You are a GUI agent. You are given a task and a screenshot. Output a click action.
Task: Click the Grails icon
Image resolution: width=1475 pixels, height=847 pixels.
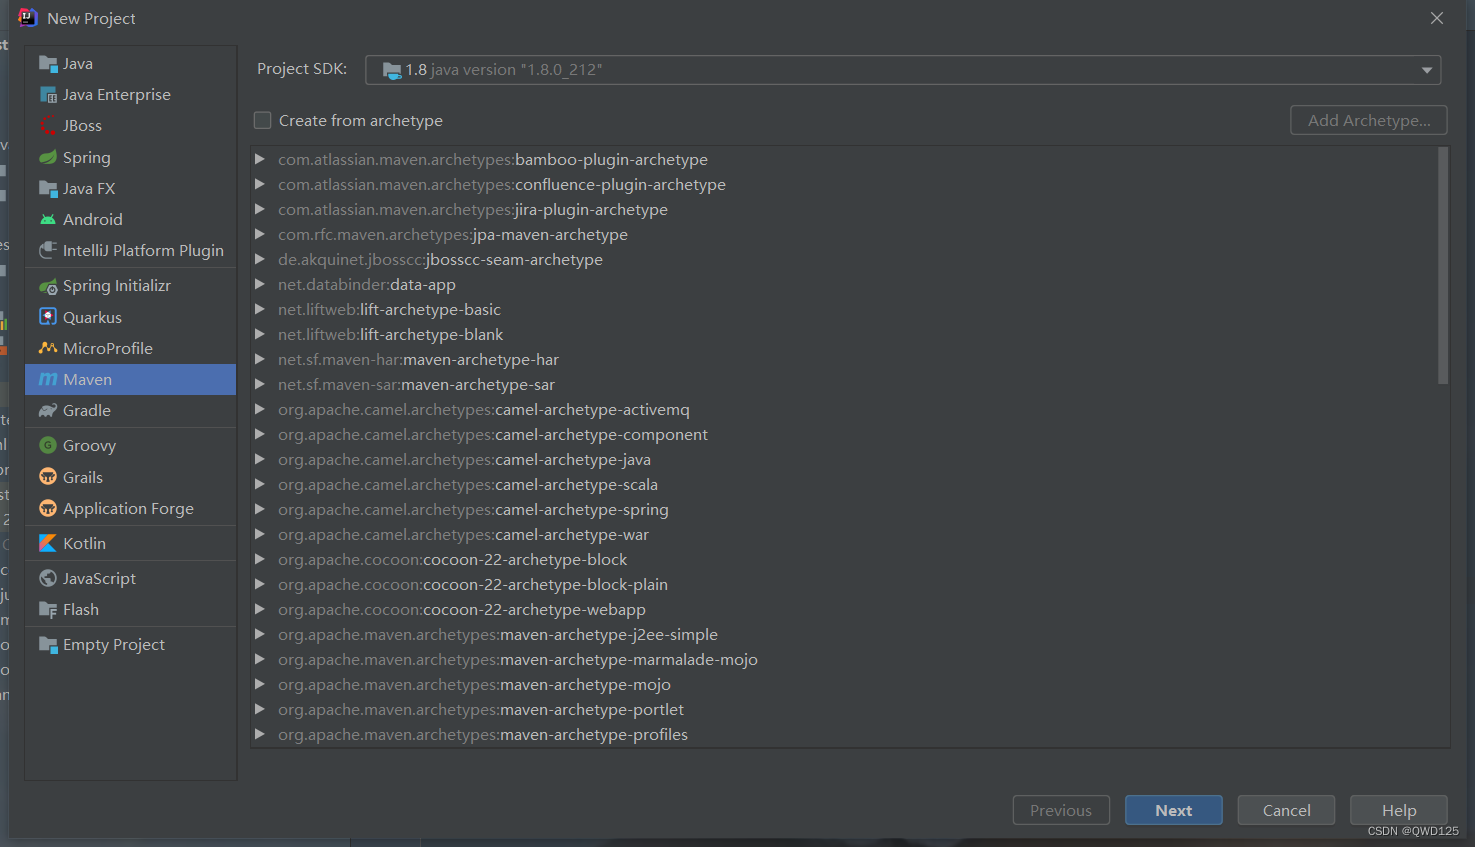click(48, 477)
